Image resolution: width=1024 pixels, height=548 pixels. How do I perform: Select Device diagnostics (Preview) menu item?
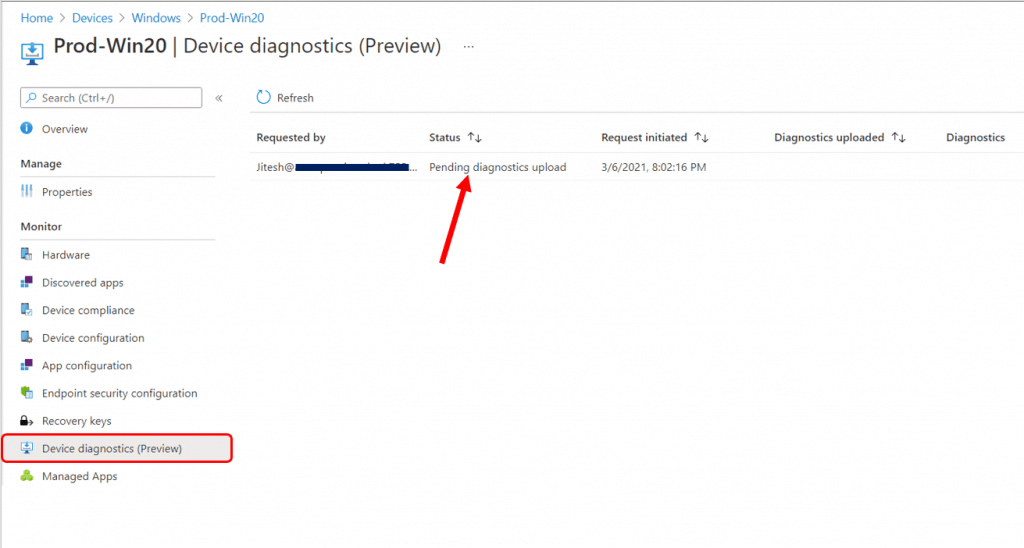click(117, 448)
